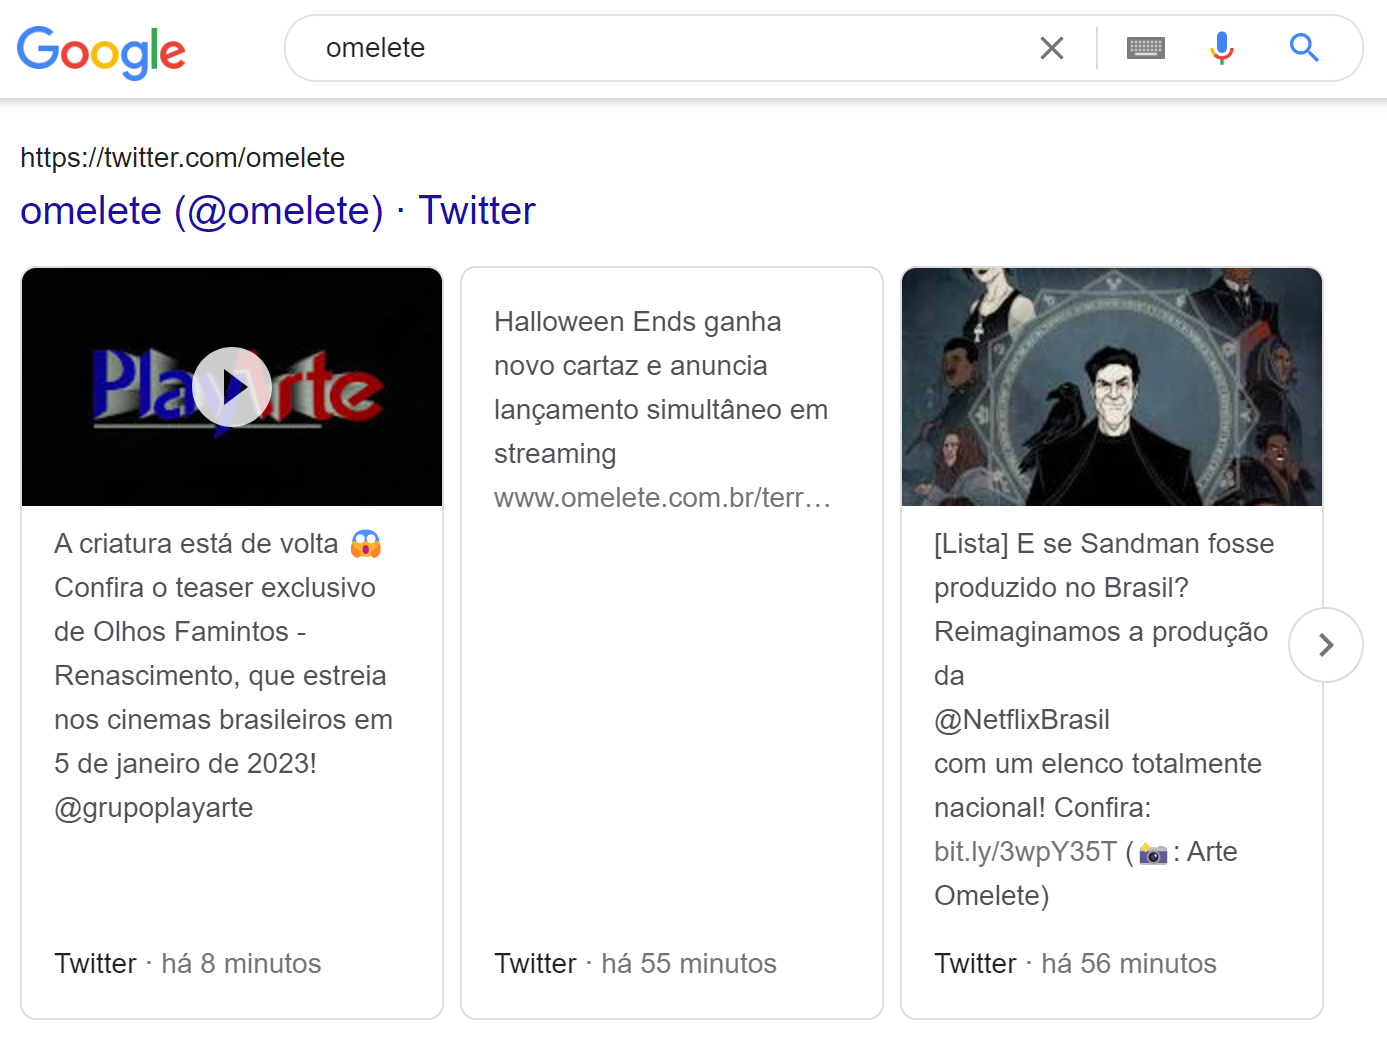
Task: Click the Sandman illustration thumbnail
Action: (x=1111, y=387)
